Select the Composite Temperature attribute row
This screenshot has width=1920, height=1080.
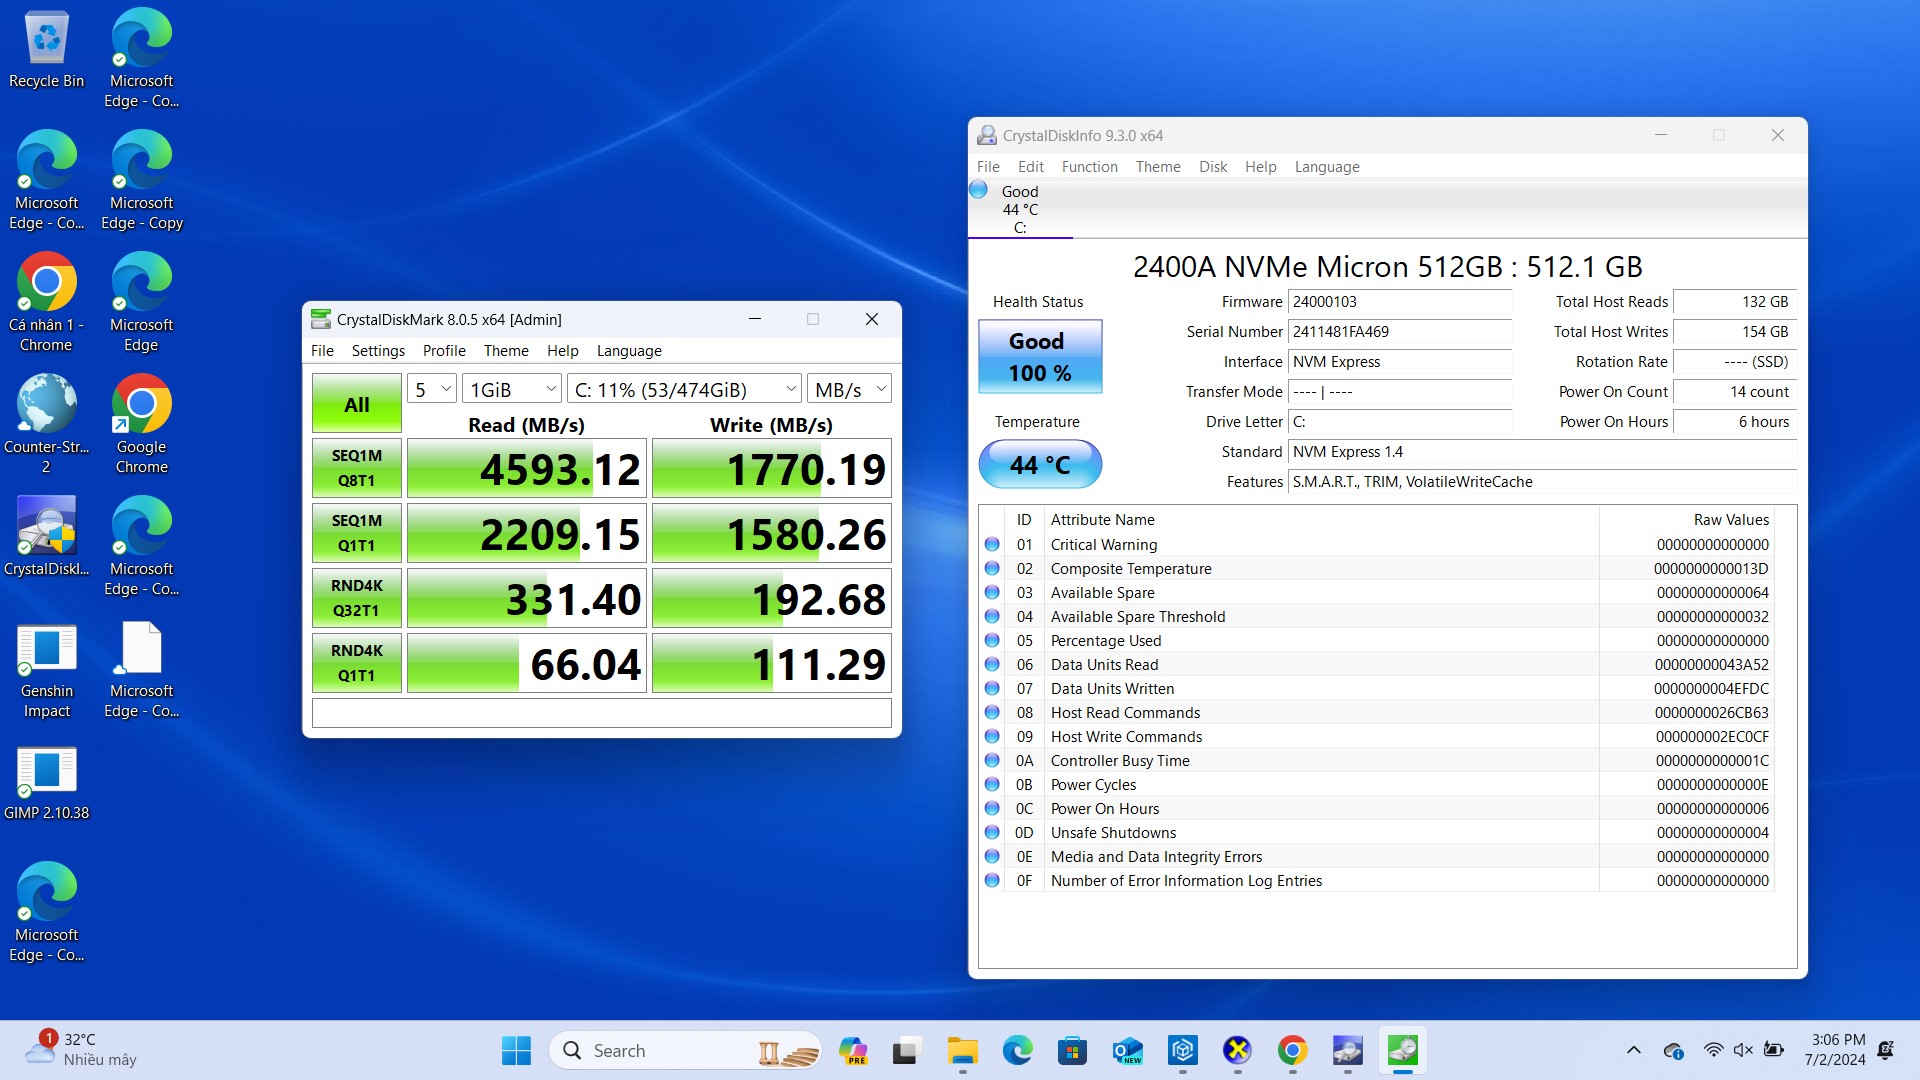[x=1378, y=569]
